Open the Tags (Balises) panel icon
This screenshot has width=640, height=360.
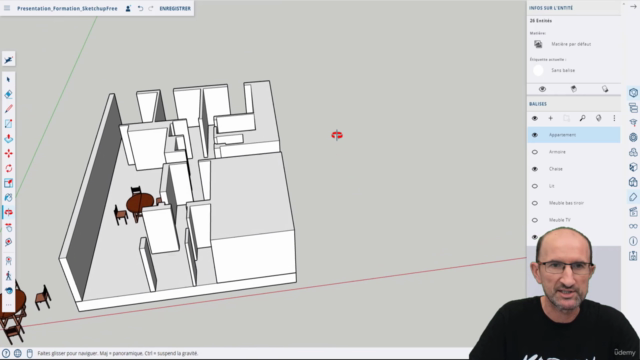[x=633, y=197]
